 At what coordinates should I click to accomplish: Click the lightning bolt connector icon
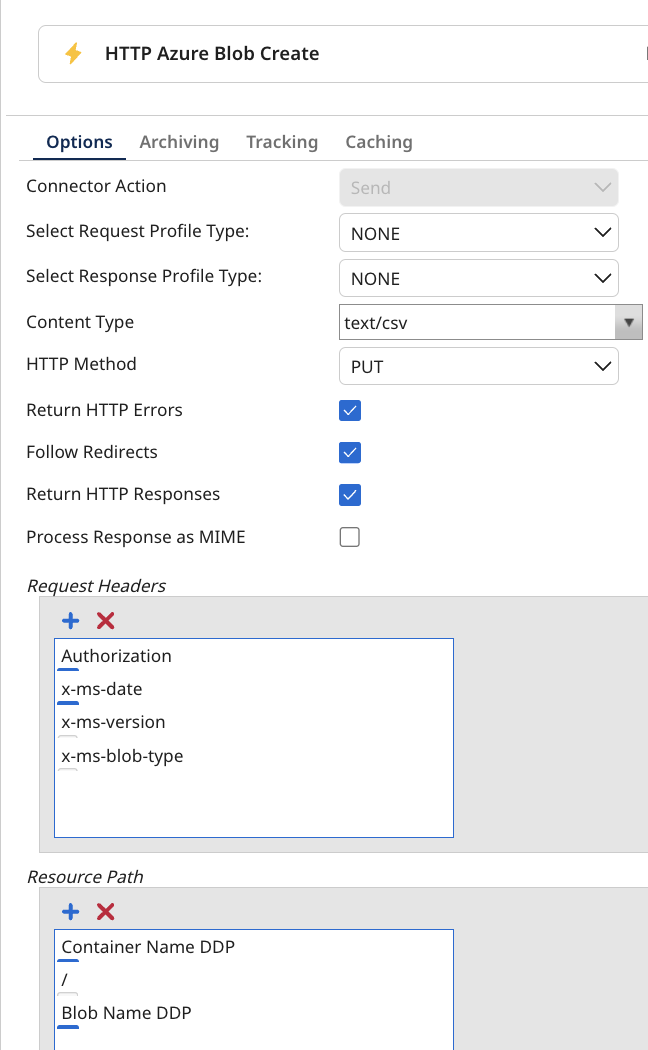pos(72,53)
